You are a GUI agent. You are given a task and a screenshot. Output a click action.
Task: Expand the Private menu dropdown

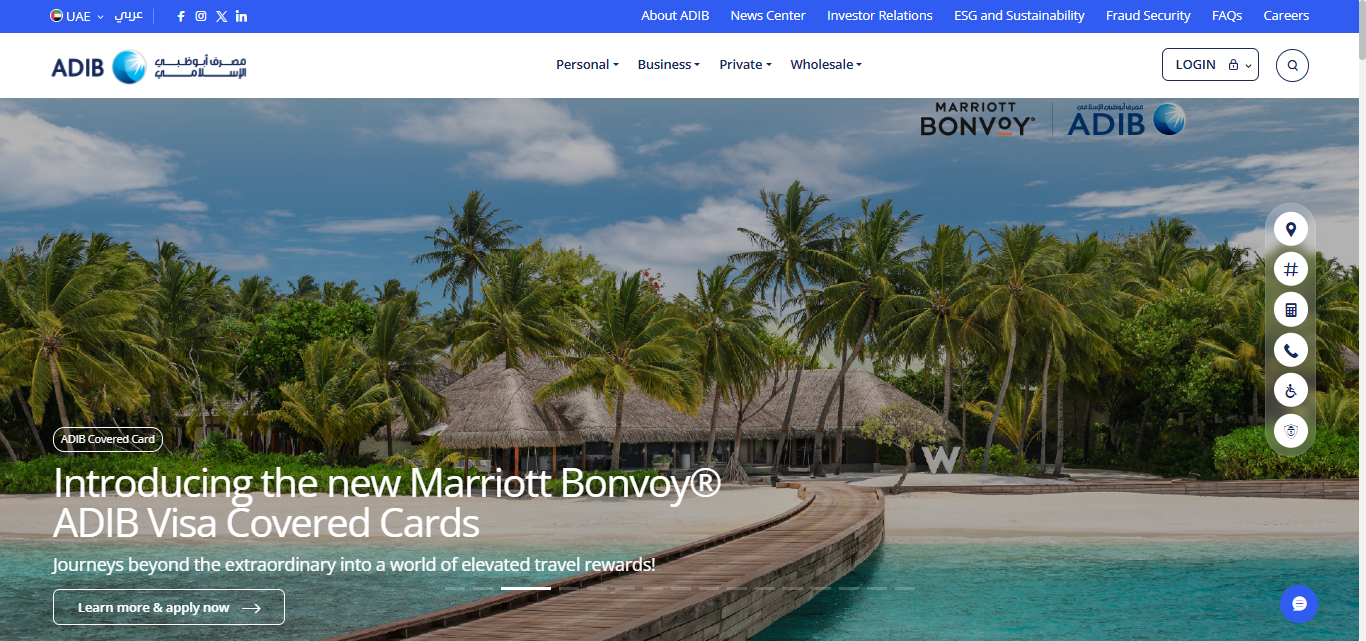pyautogui.click(x=745, y=65)
